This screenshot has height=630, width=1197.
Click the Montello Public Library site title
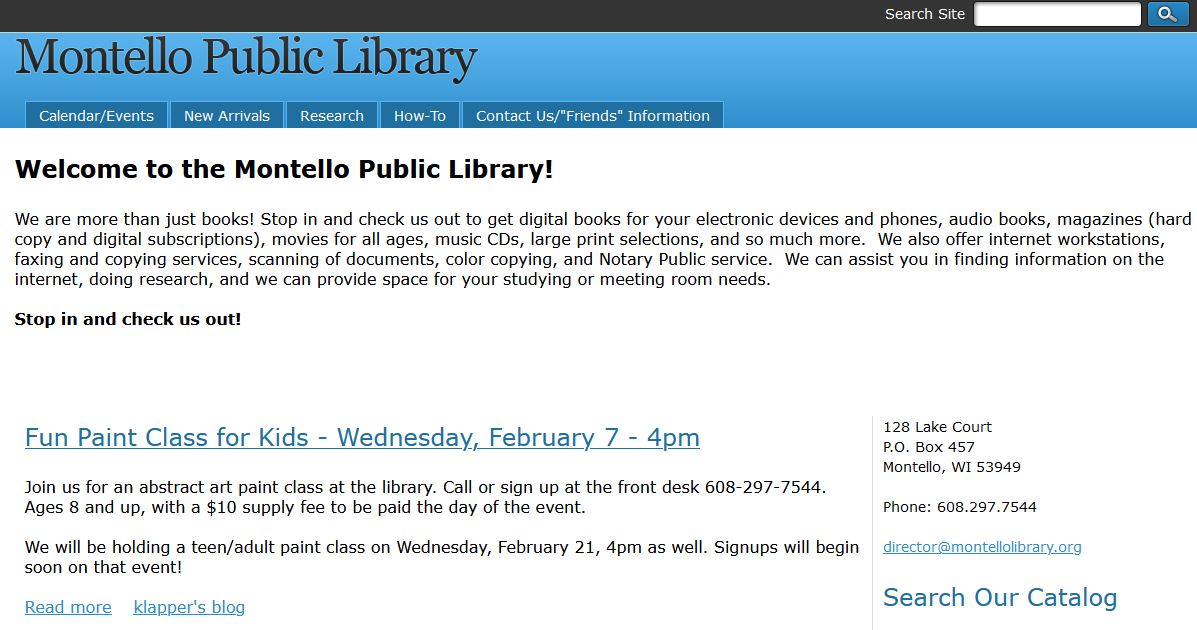[x=246, y=58]
